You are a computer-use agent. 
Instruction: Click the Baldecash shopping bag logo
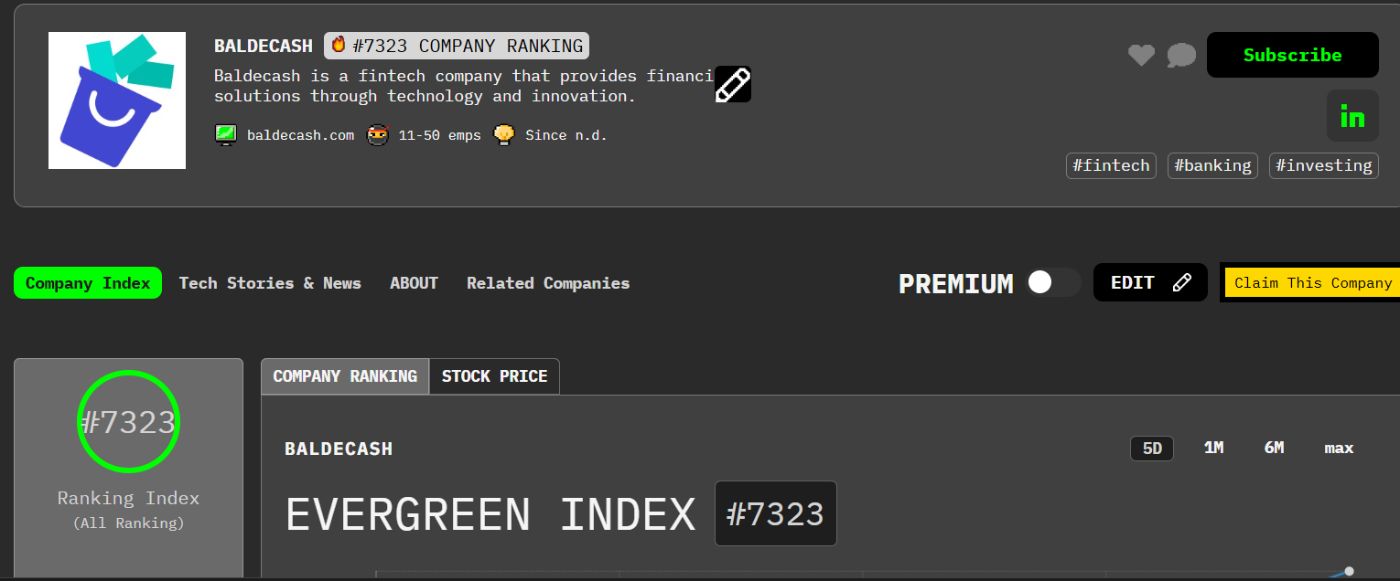click(x=117, y=100)
